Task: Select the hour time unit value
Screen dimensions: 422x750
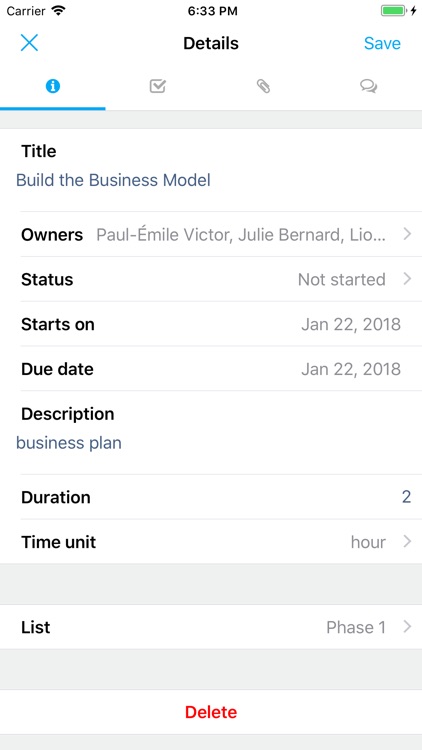Action: [x=368, y=542]
